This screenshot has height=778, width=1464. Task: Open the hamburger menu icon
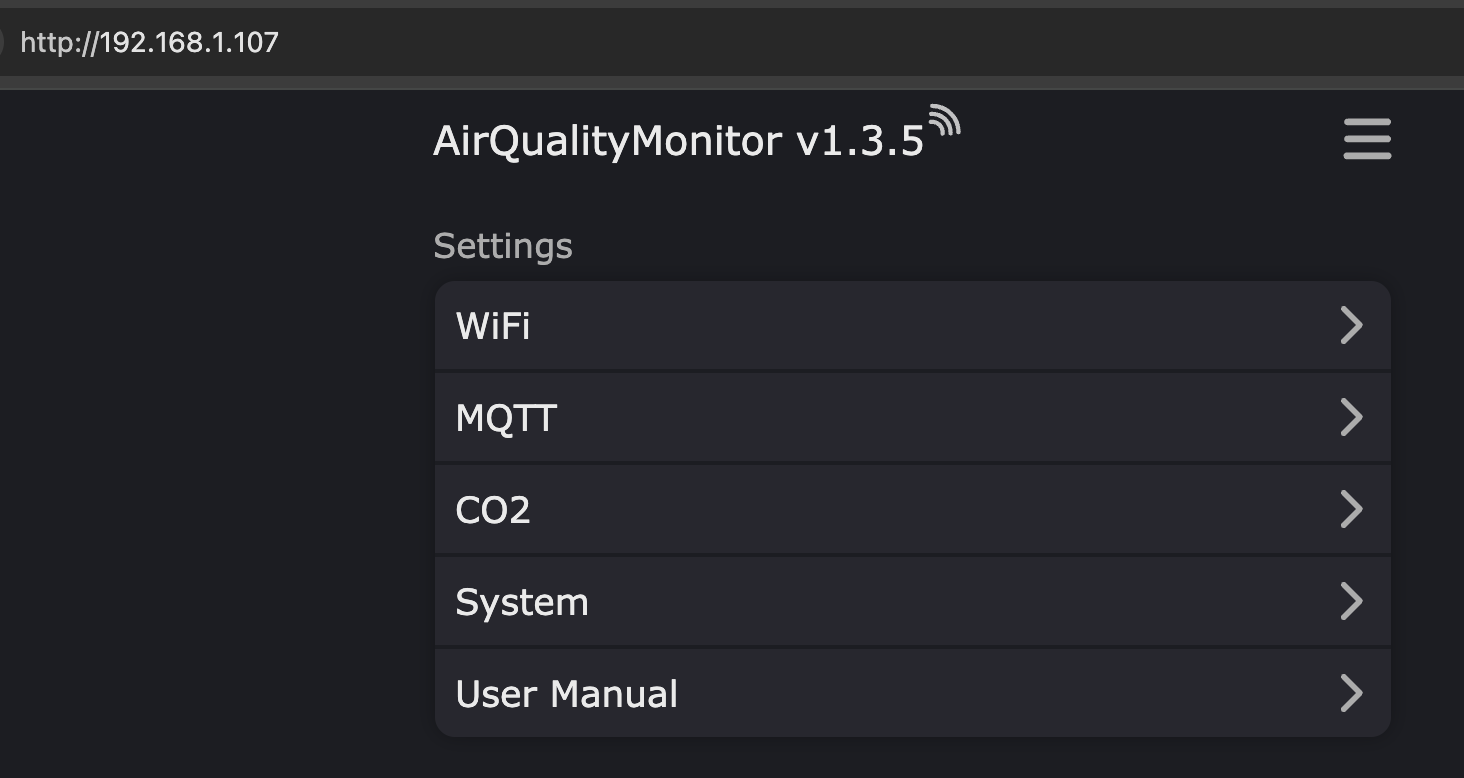pyautogui.click(x=1367, y=139)
